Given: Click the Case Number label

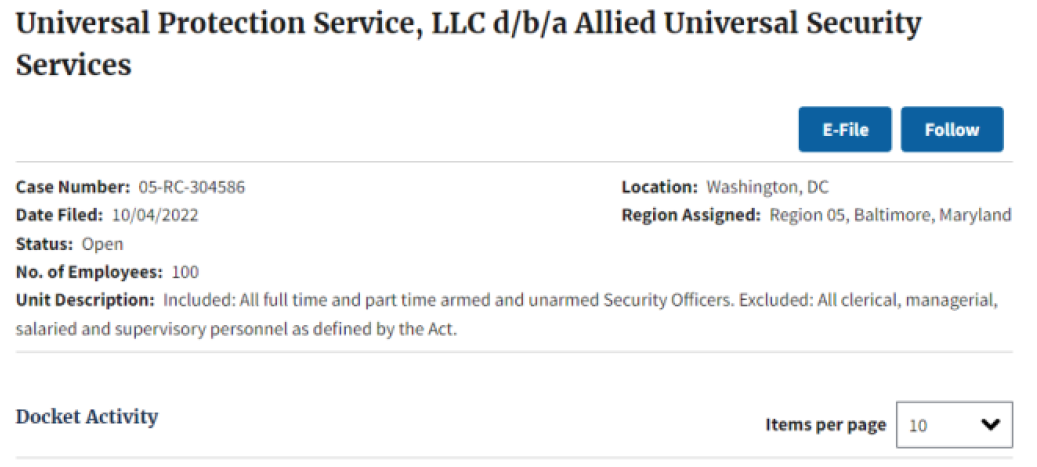Looking at the screenshot, I should pos(73,187).
